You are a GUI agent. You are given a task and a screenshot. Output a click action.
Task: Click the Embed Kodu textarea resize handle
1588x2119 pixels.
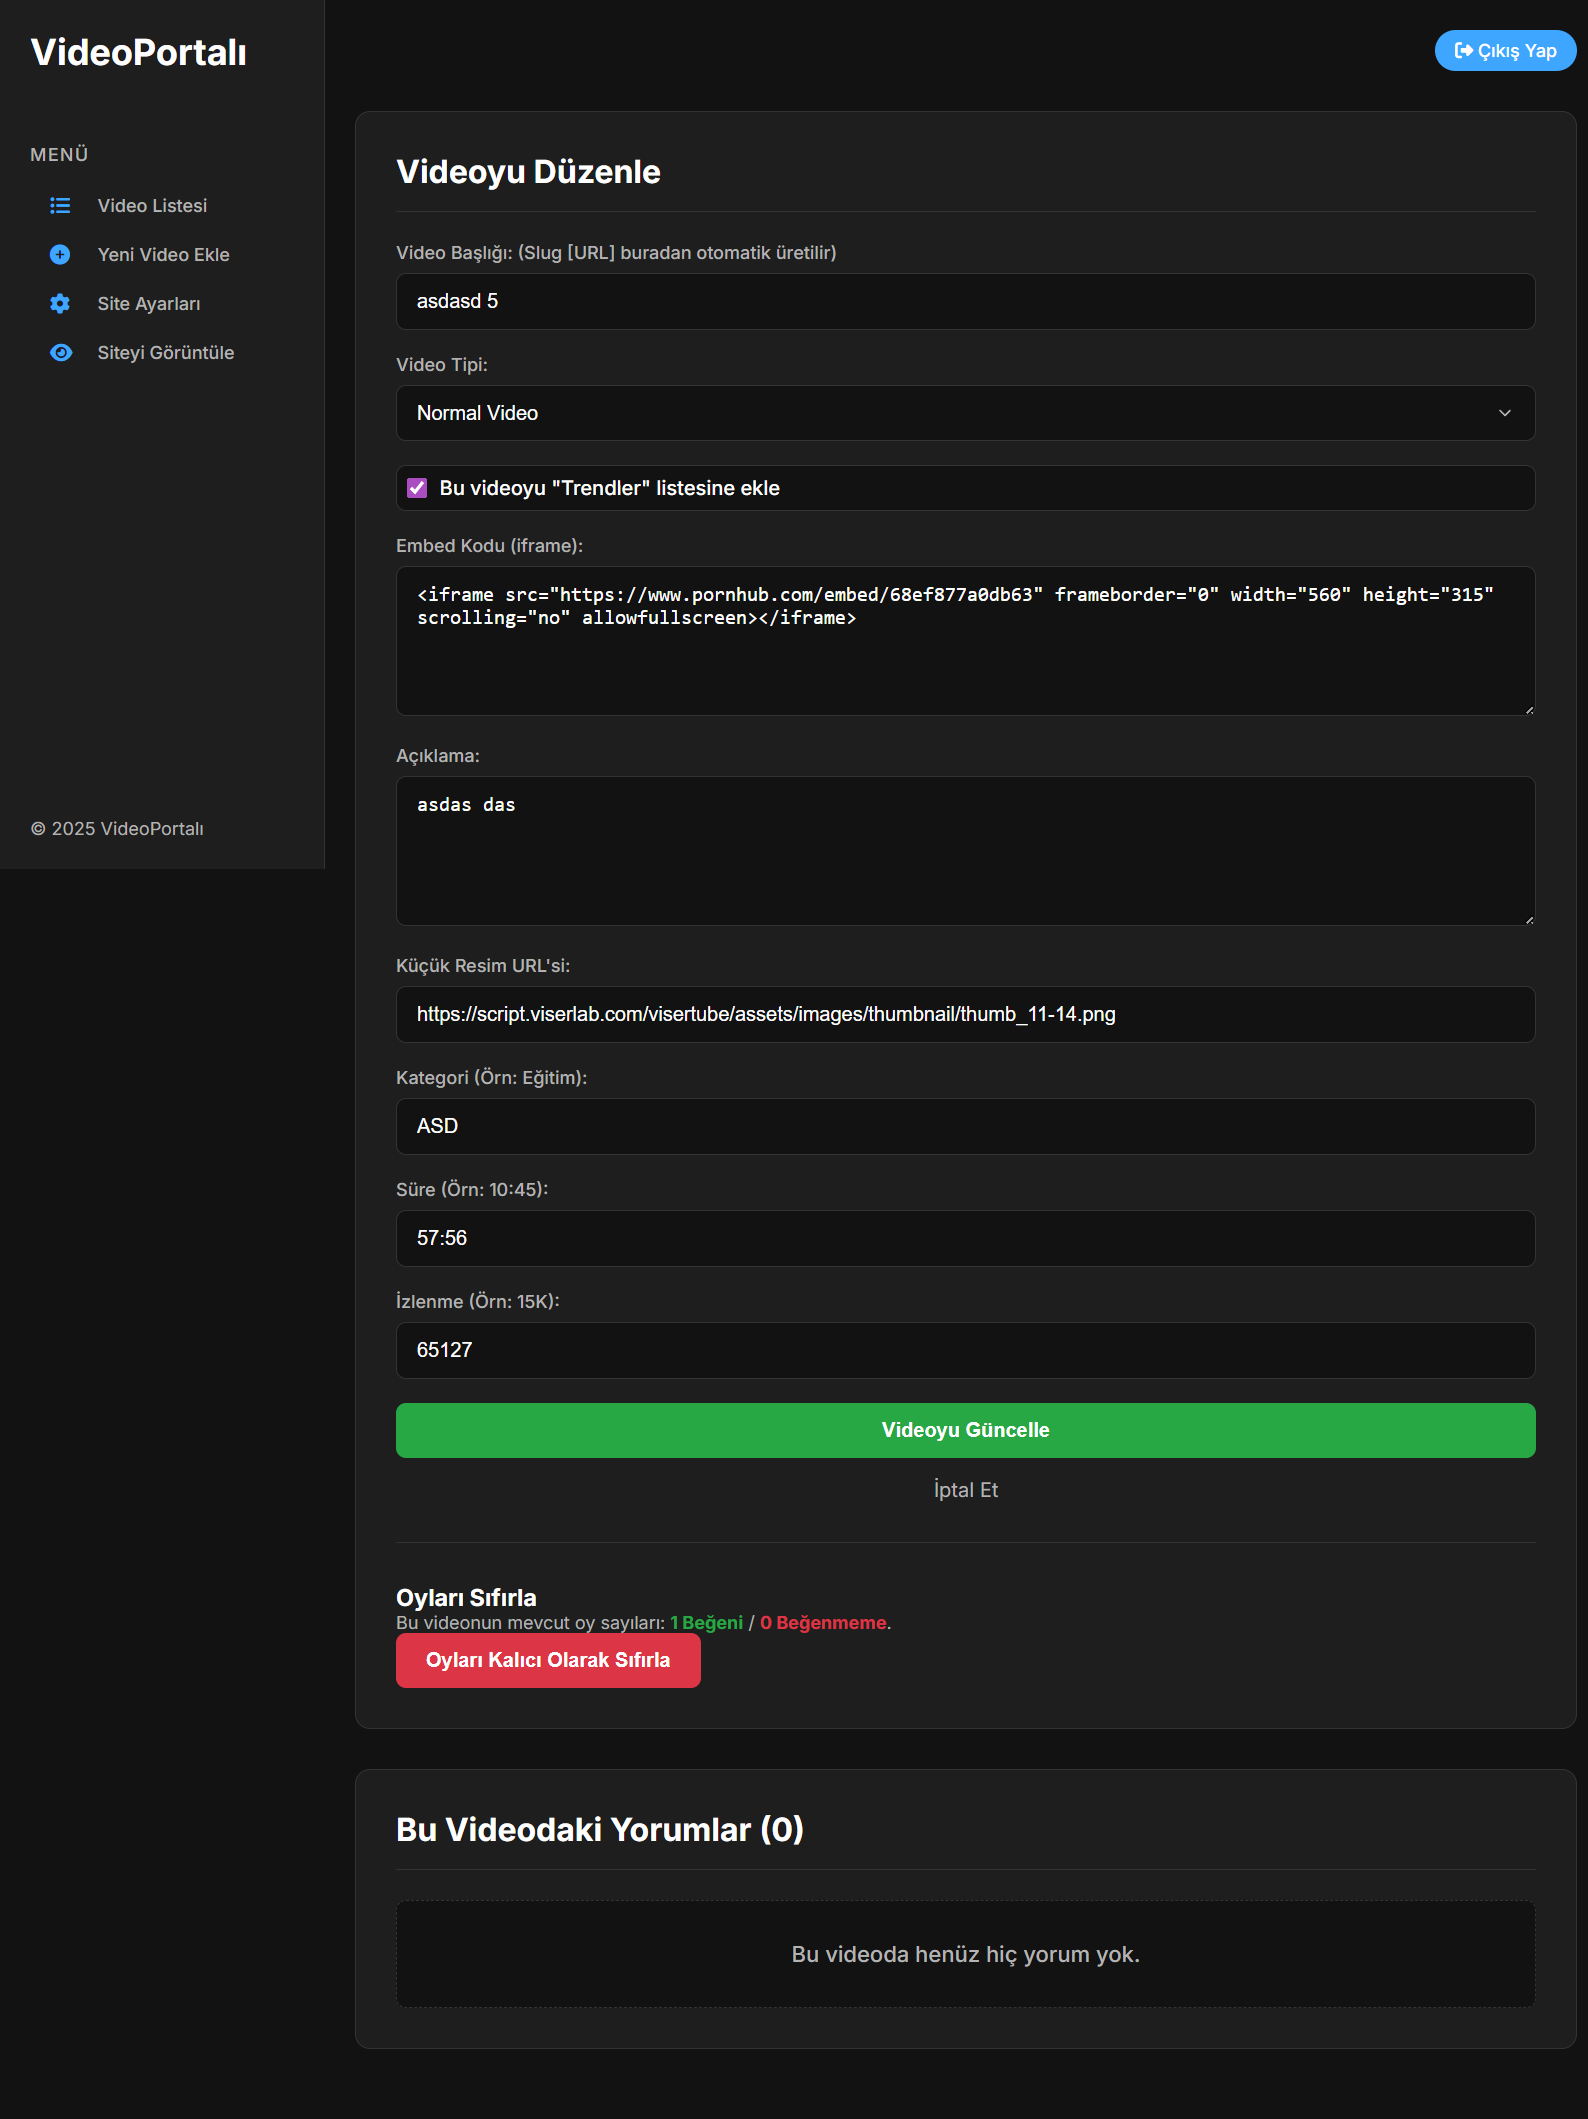(x=1529, y=710)
